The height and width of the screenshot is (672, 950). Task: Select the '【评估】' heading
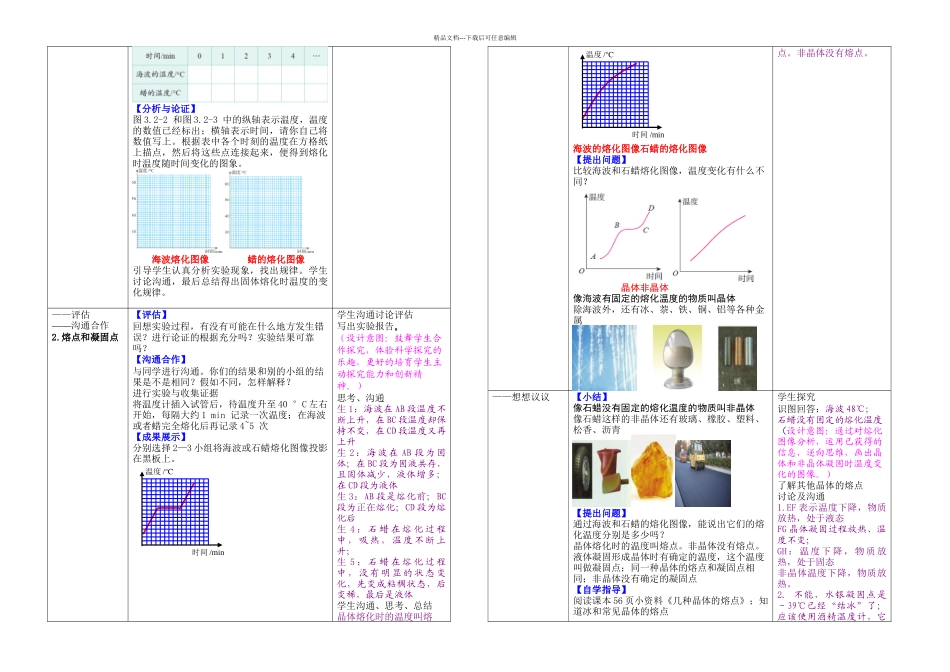[x=151, y=314]
